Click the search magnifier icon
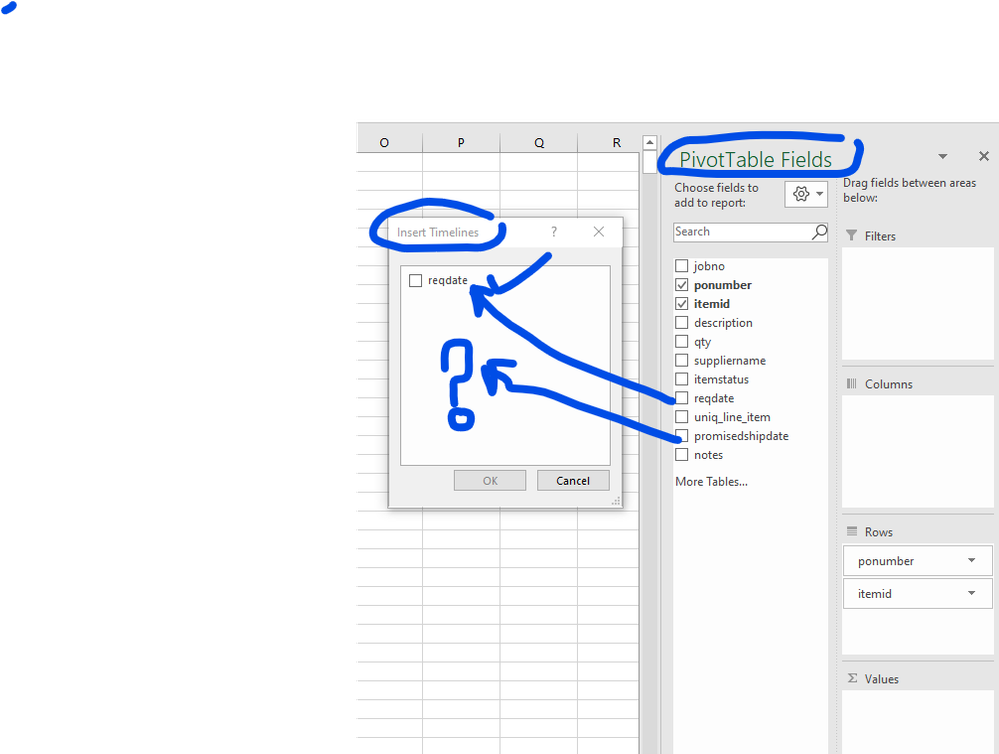The image size is (999, 754). 819,231
